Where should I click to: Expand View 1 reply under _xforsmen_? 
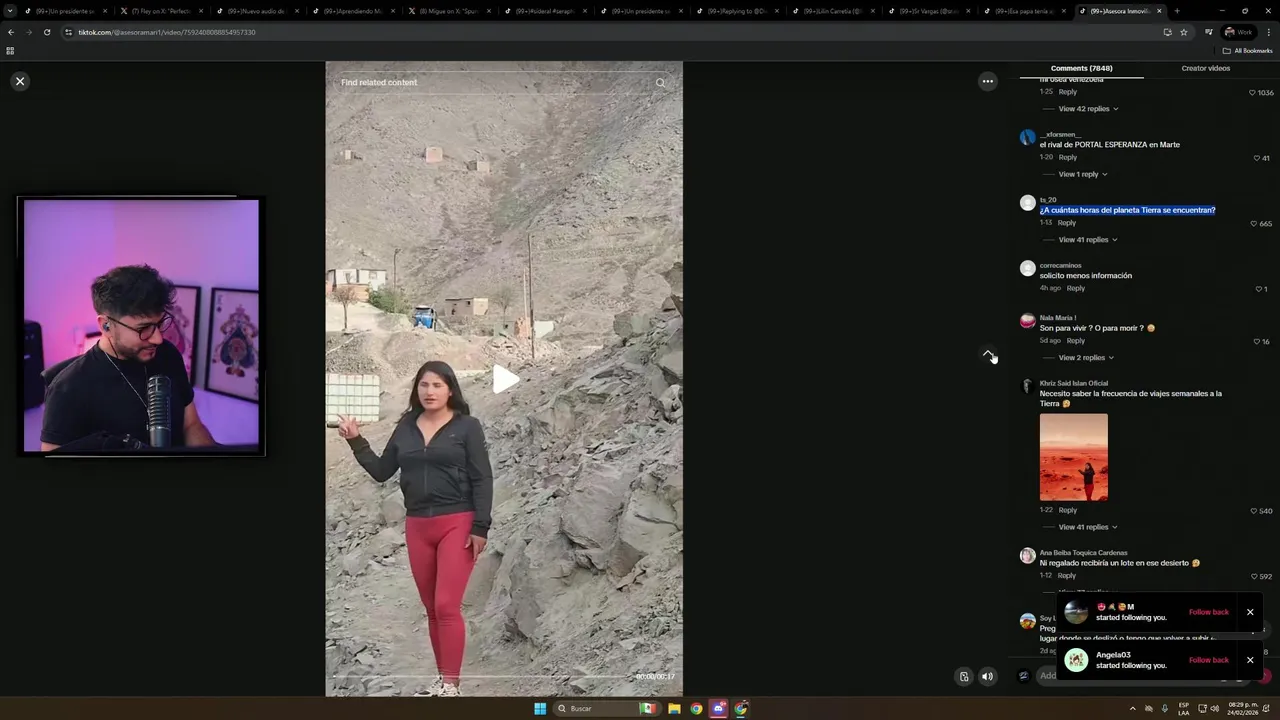pos(1083,174)
